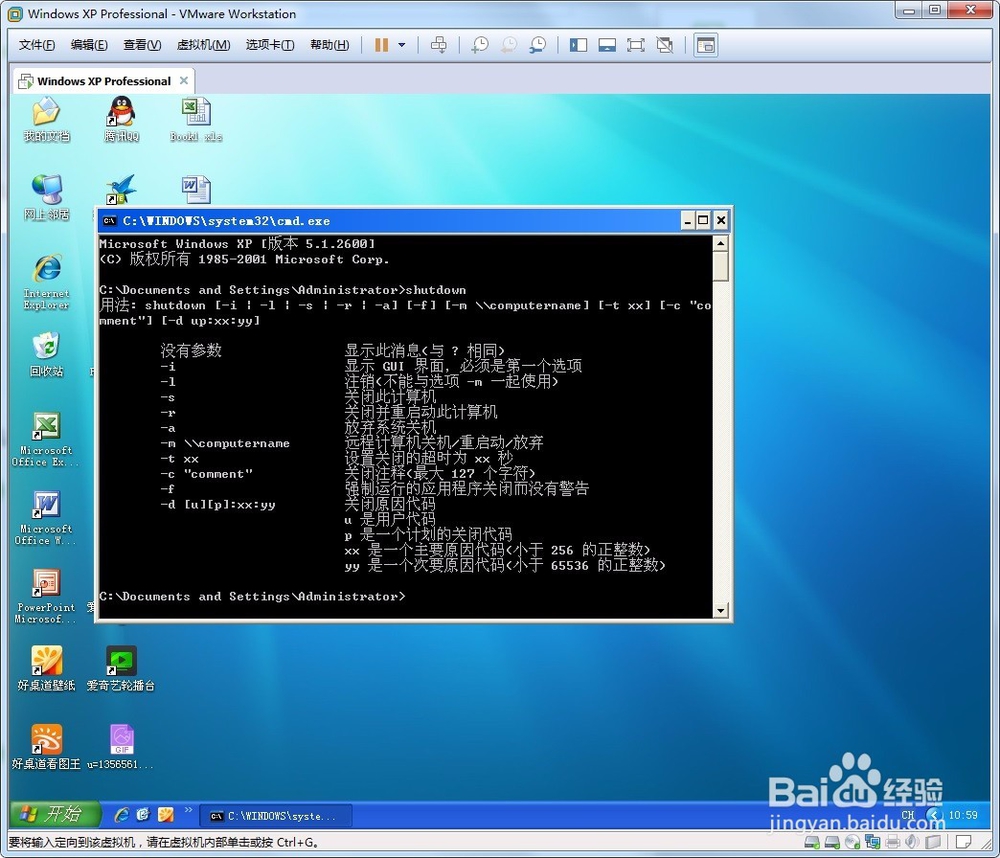
Task: Click the 好桌道 quick launch icon
Action: tap(166, 815)
